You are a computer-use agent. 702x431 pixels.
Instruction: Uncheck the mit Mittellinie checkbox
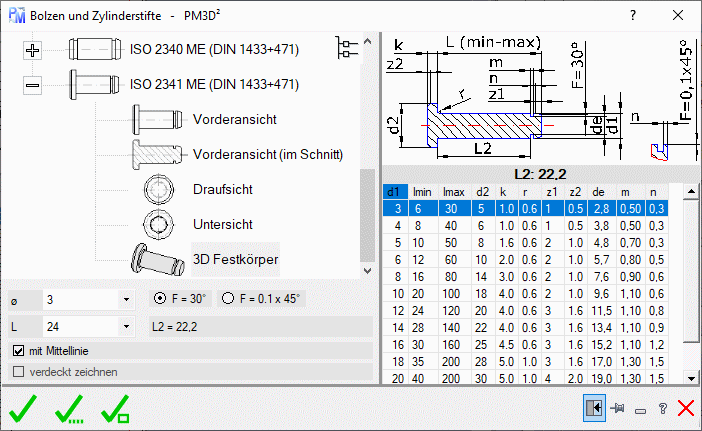coord(18,351)
